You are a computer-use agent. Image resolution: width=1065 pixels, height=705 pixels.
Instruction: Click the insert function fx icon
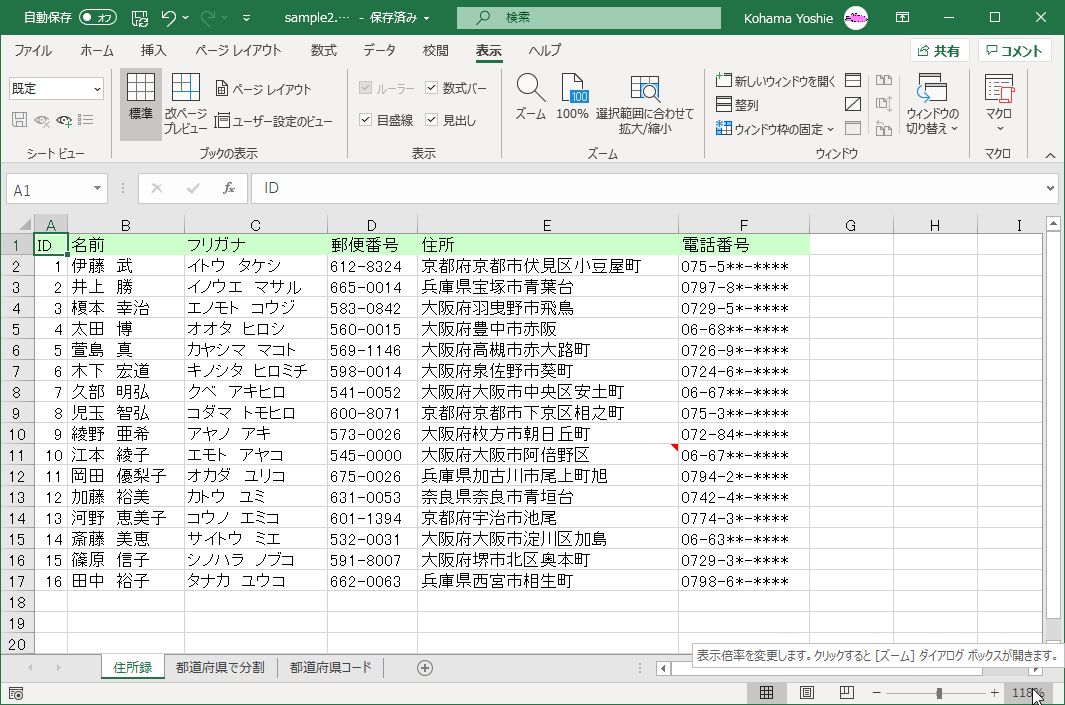pyautogui.click(x=229, y=188)
